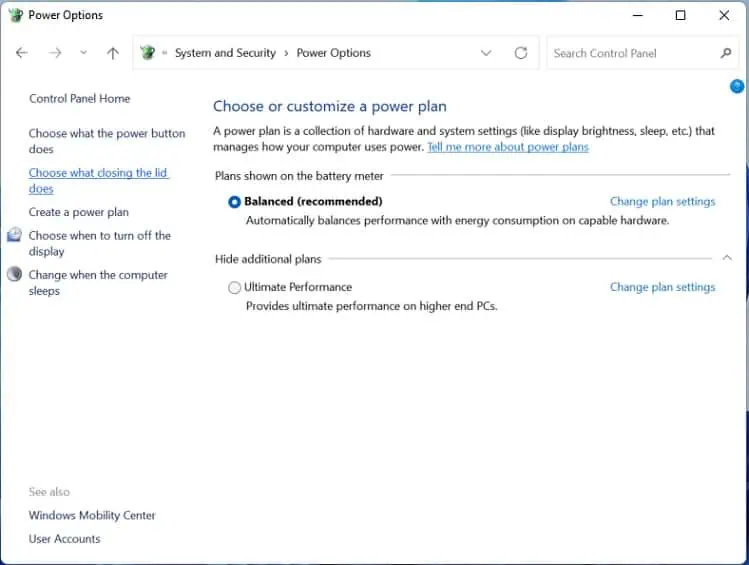
Task: Click the Control Panel icon in address bar
Action: coord(148,53)
